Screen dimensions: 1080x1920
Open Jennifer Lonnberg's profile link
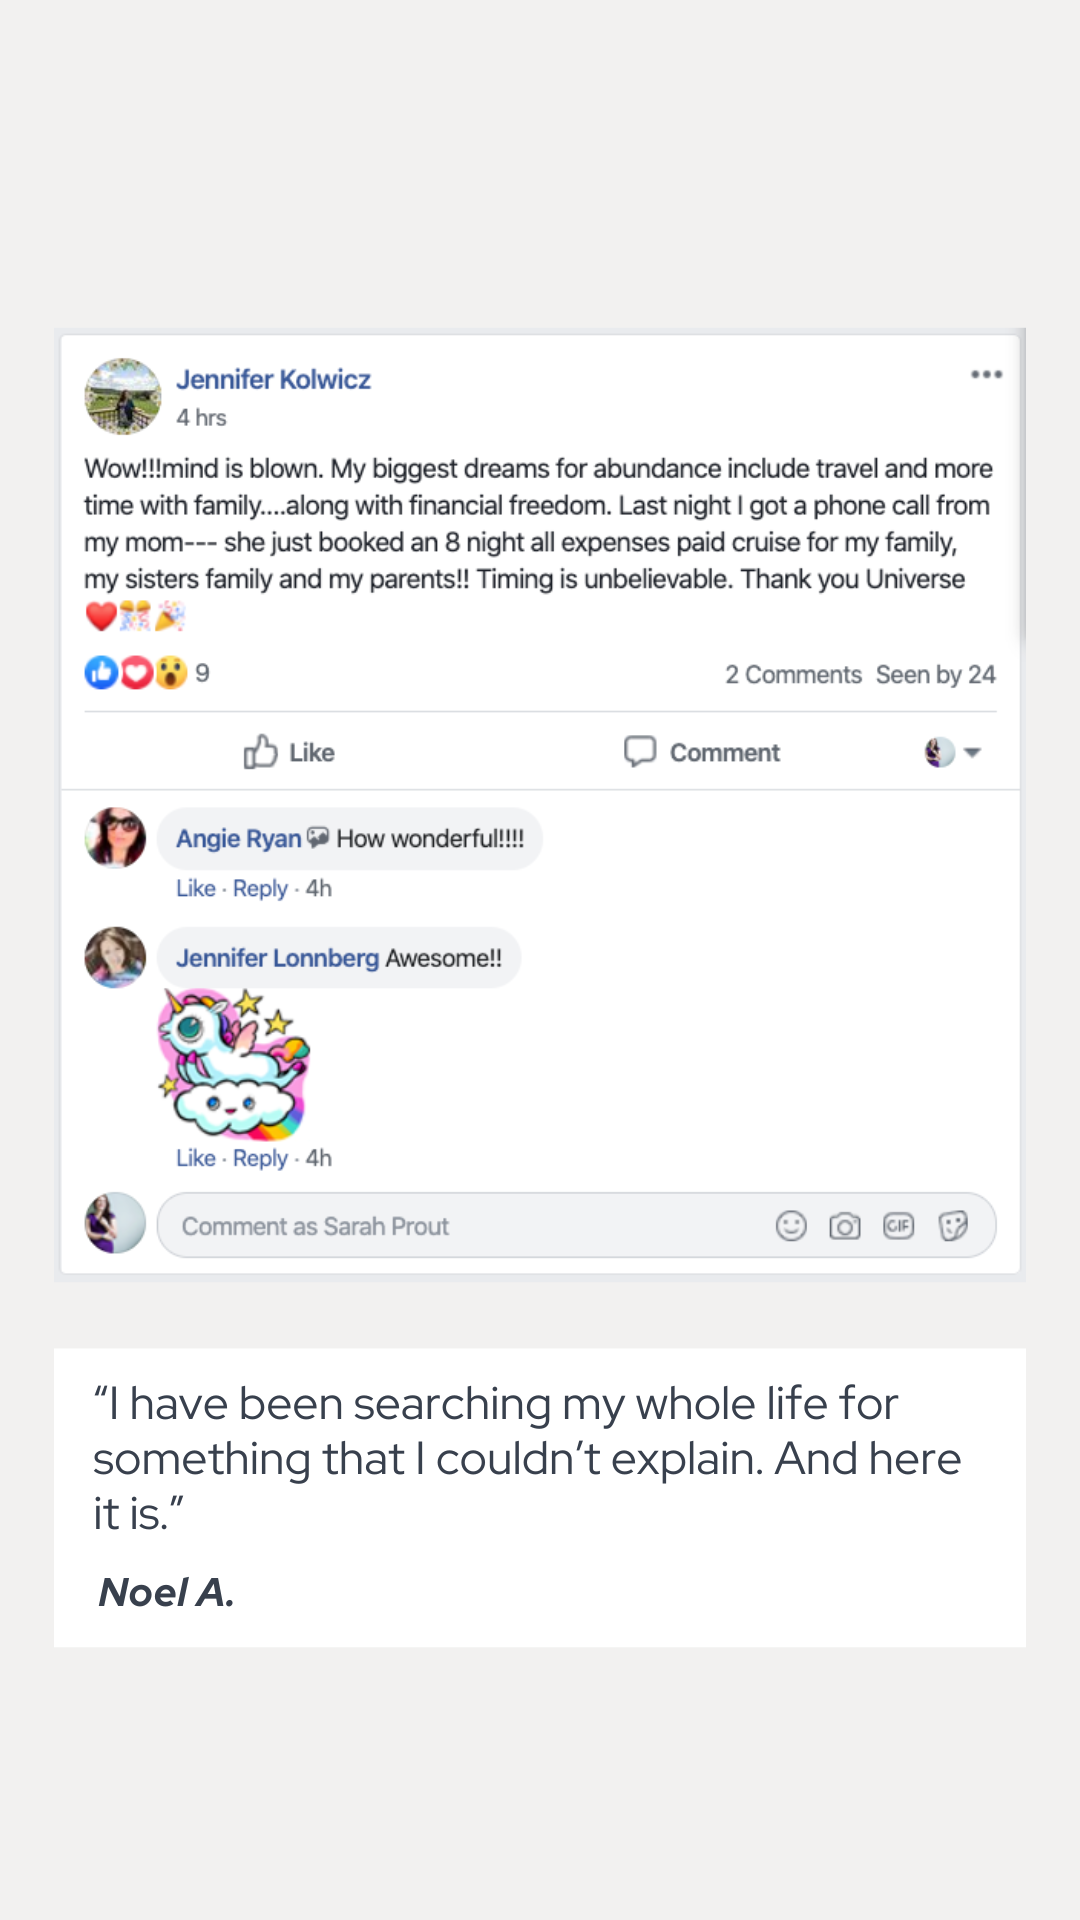(277, 958)
